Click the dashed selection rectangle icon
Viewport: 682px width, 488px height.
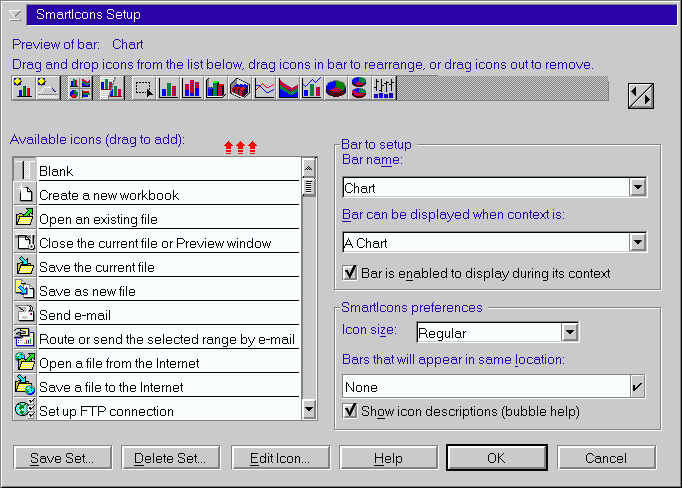click(x=144, y=88)
